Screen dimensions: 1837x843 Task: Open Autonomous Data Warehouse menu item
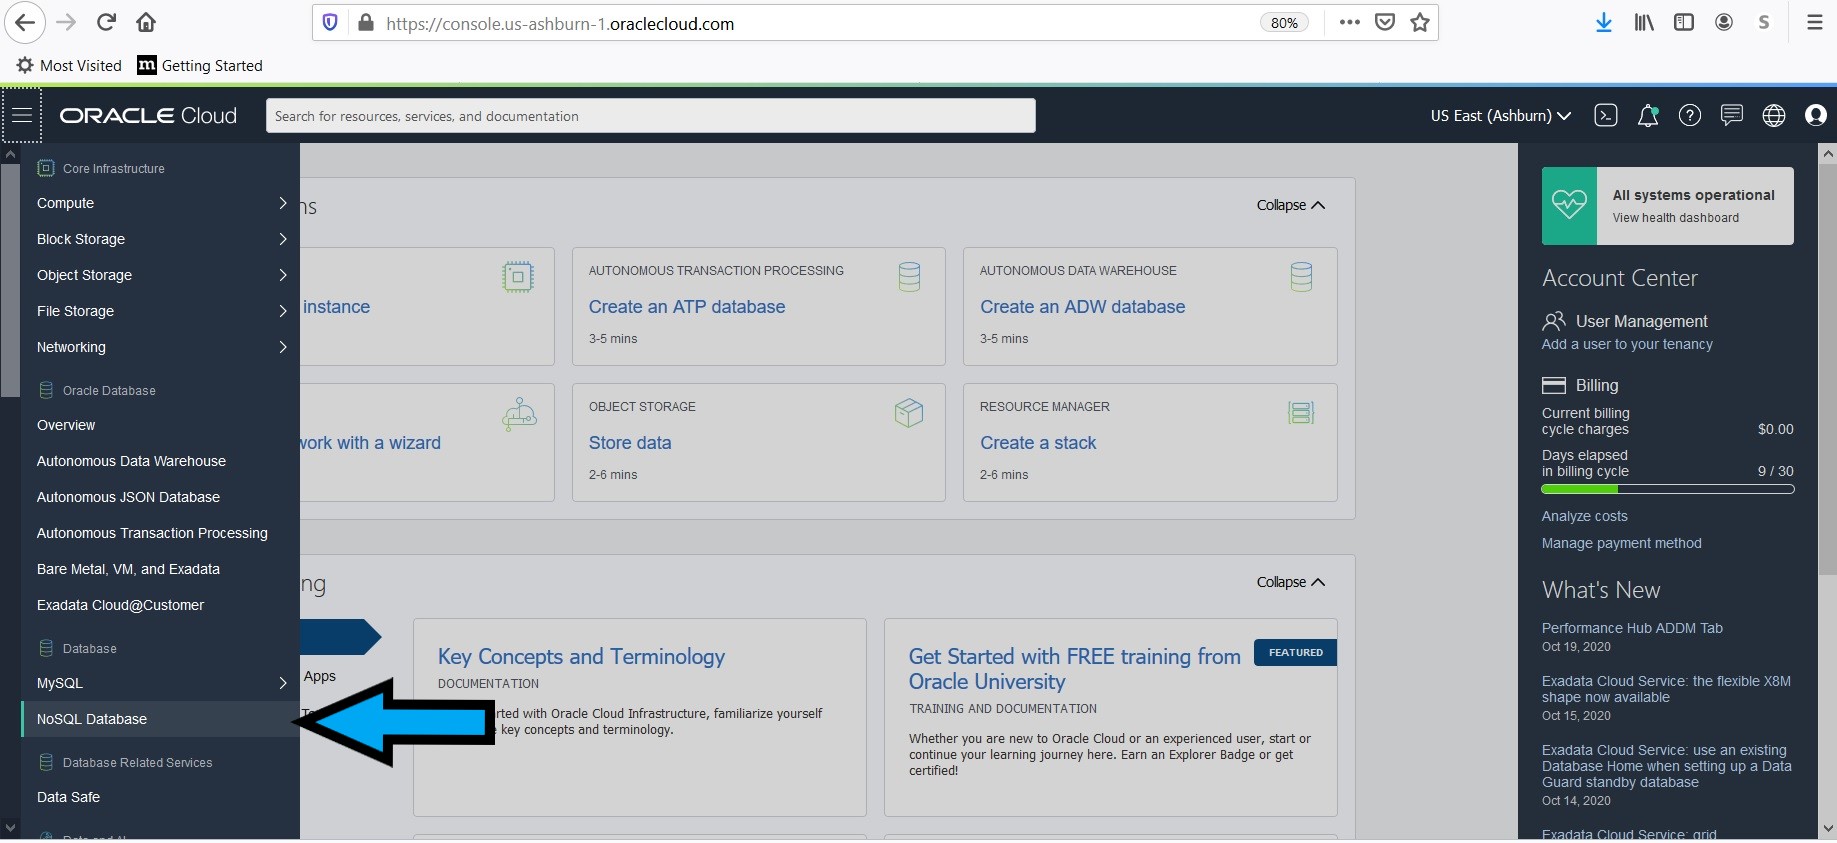(x=131, y=461)
